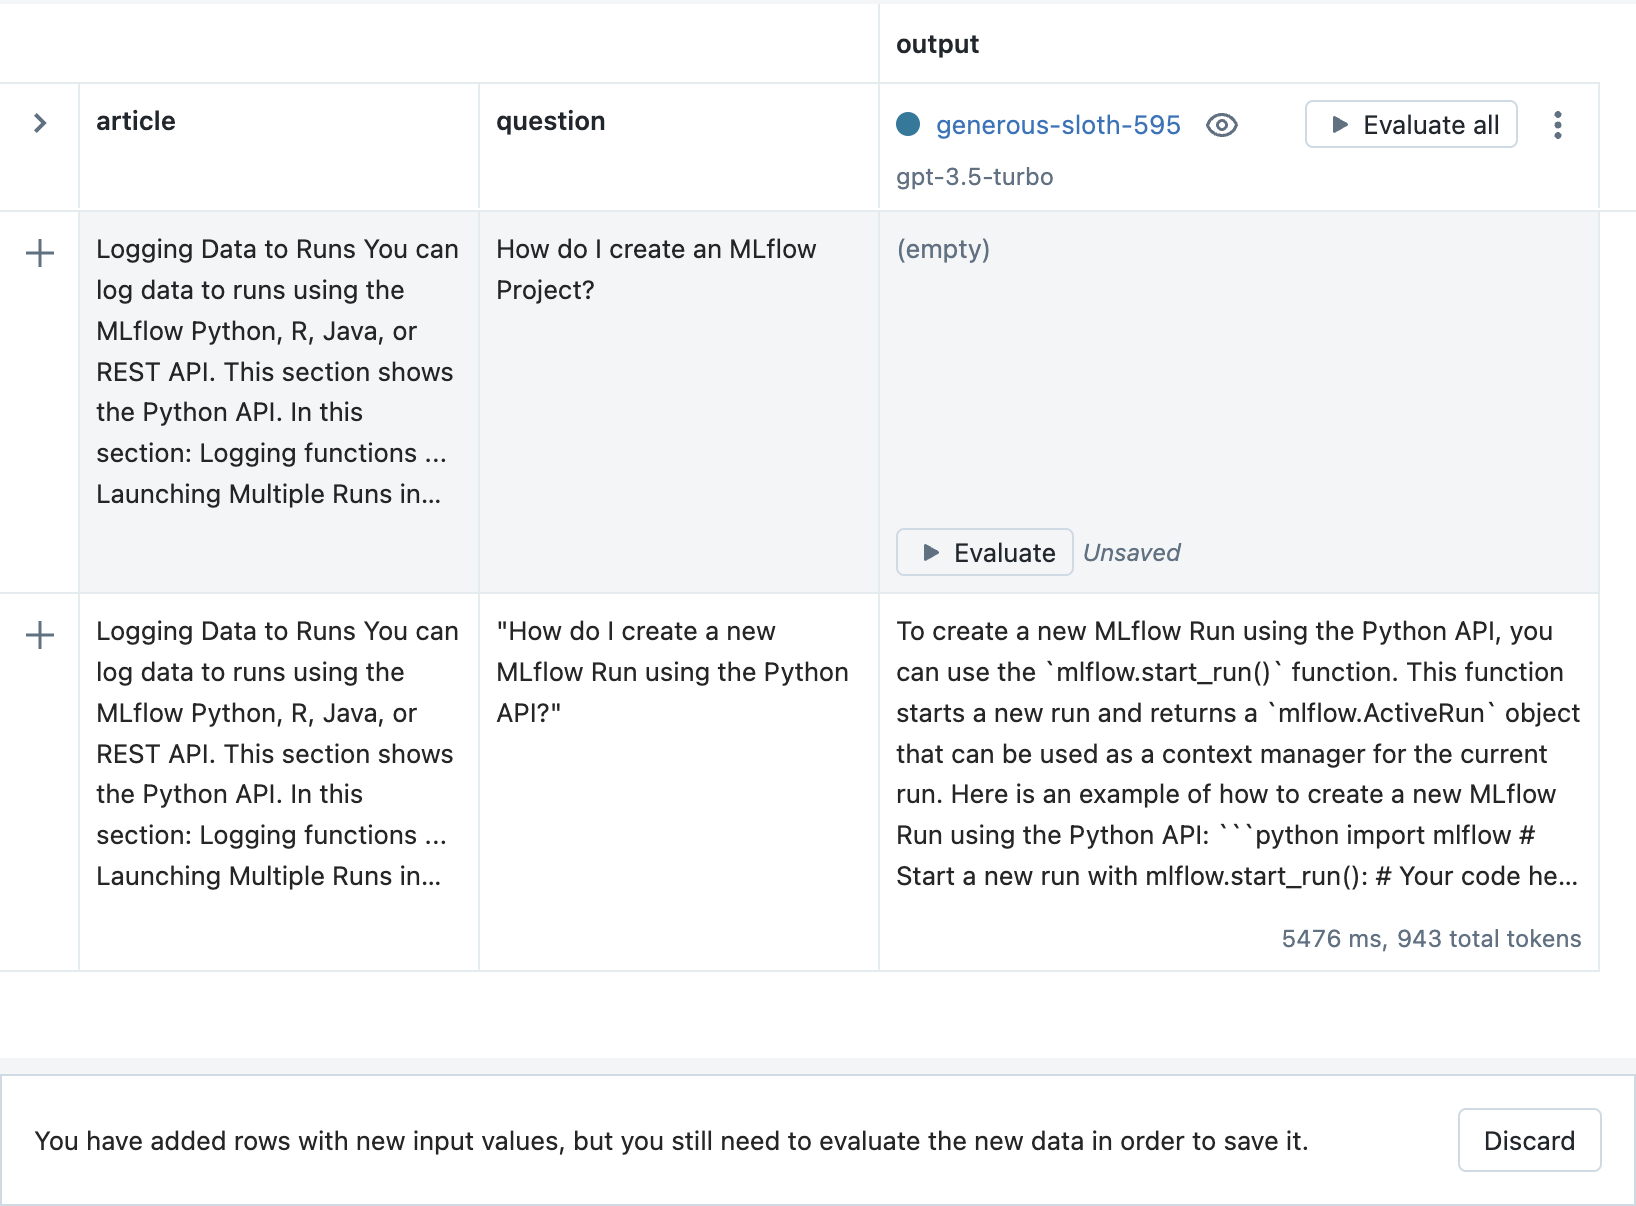
Task: Open the three-dot menu for the run column
Action: 1557,125
